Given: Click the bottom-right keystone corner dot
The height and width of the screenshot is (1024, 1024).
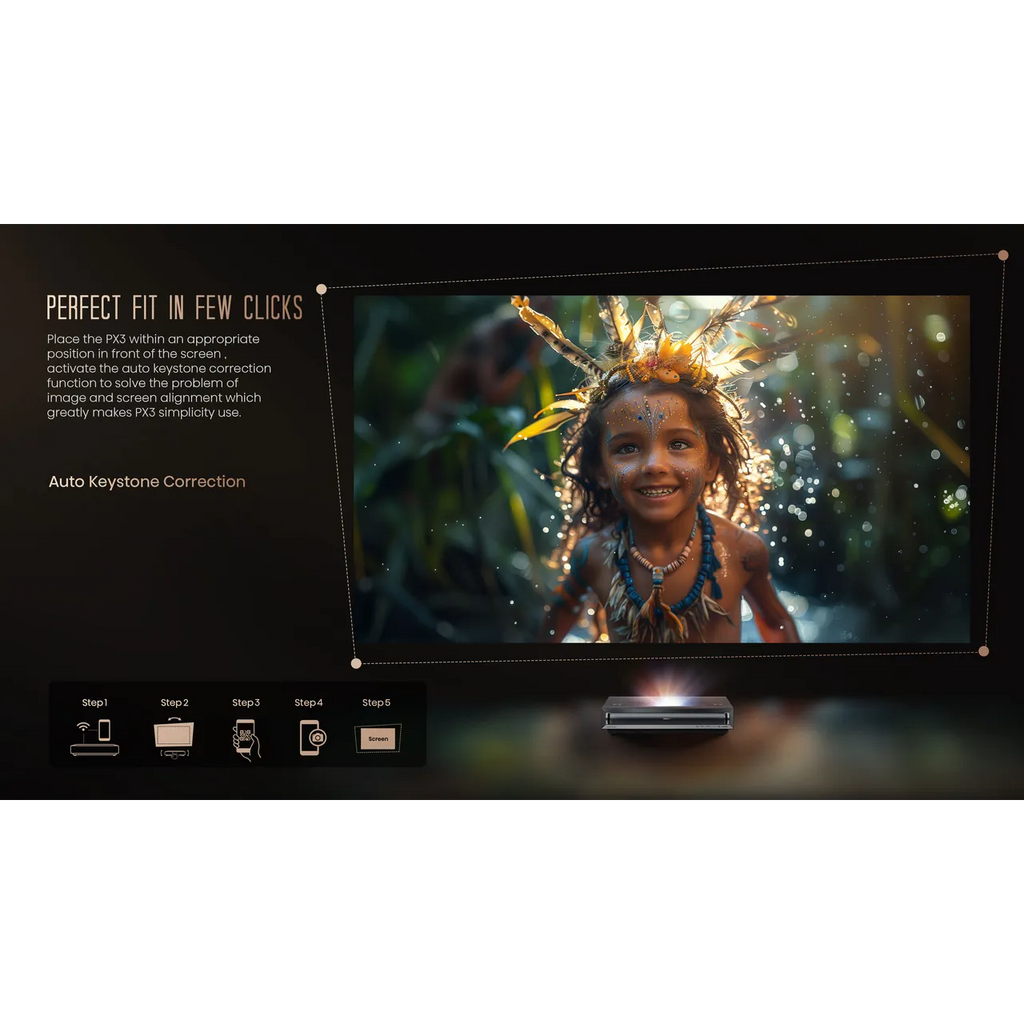Looking at the screenshot, I should (983, 651).
